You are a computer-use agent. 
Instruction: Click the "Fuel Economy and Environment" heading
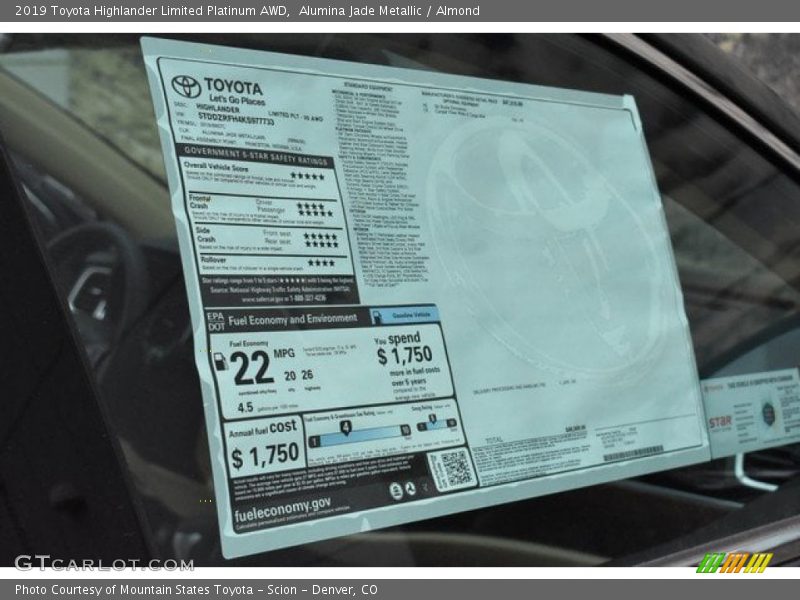tap(292, 320)
